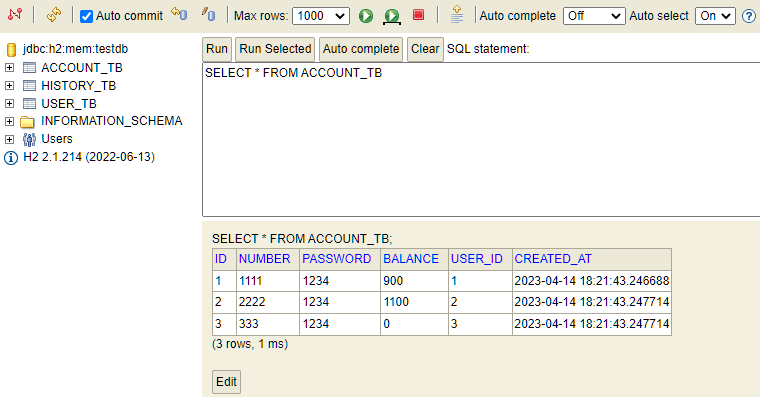Click the H2 2.1.214 (2022-06-13) version text
The image size is (760, 397).
(x=89, y=157)
